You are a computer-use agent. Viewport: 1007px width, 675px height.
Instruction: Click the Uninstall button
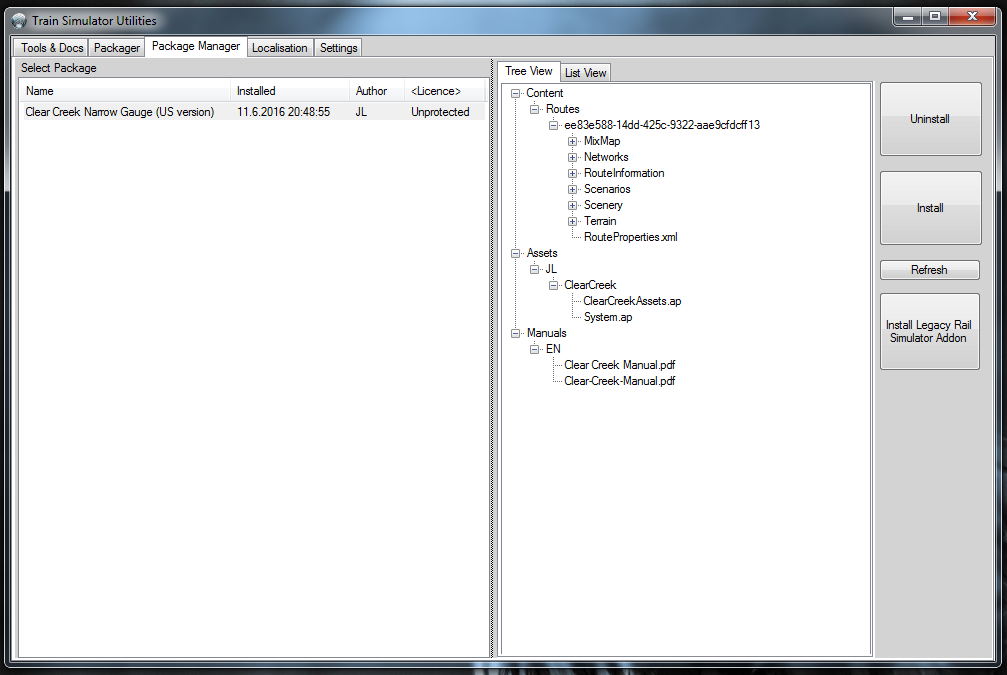pos(930,119)
